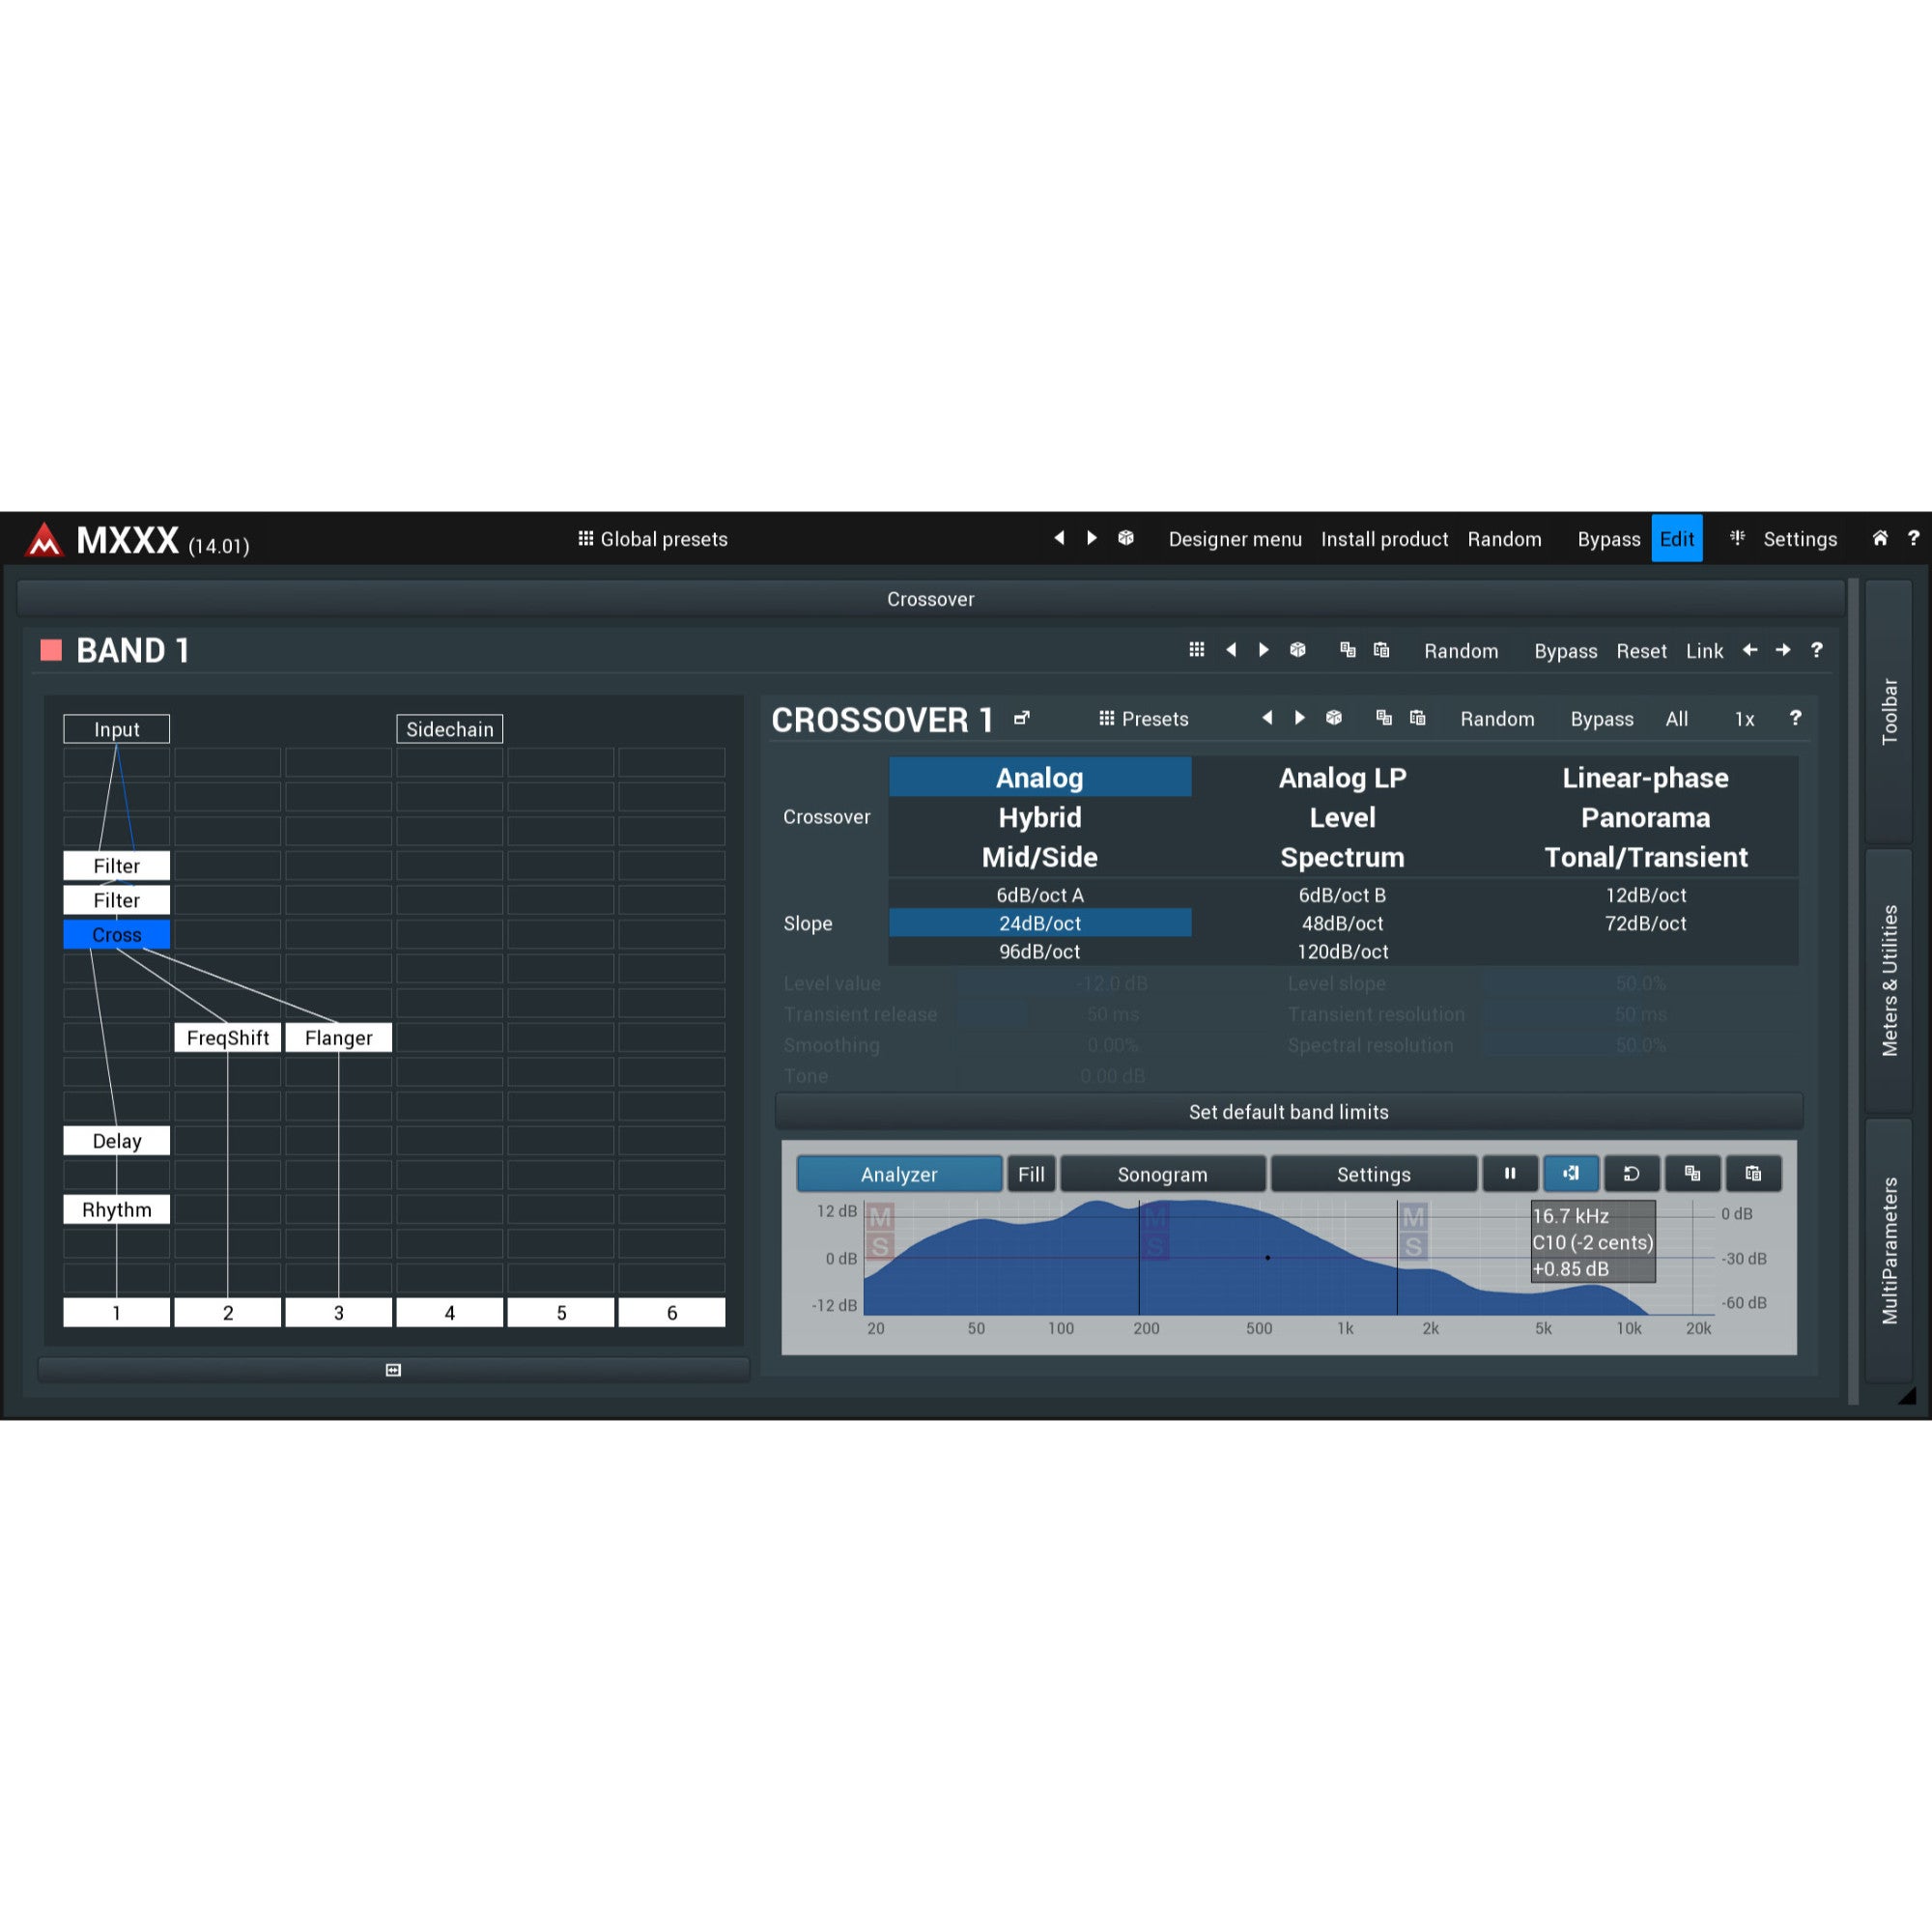The height and width of the screenshot is (1932, 1932).
Task: Select the Analog LP crossover type
Action: point(1342,777)
